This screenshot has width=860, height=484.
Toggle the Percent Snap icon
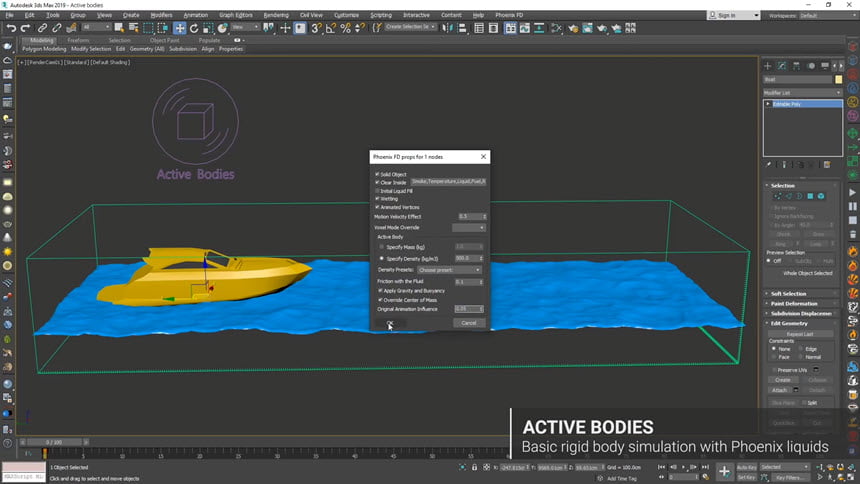tap(346, 28)
